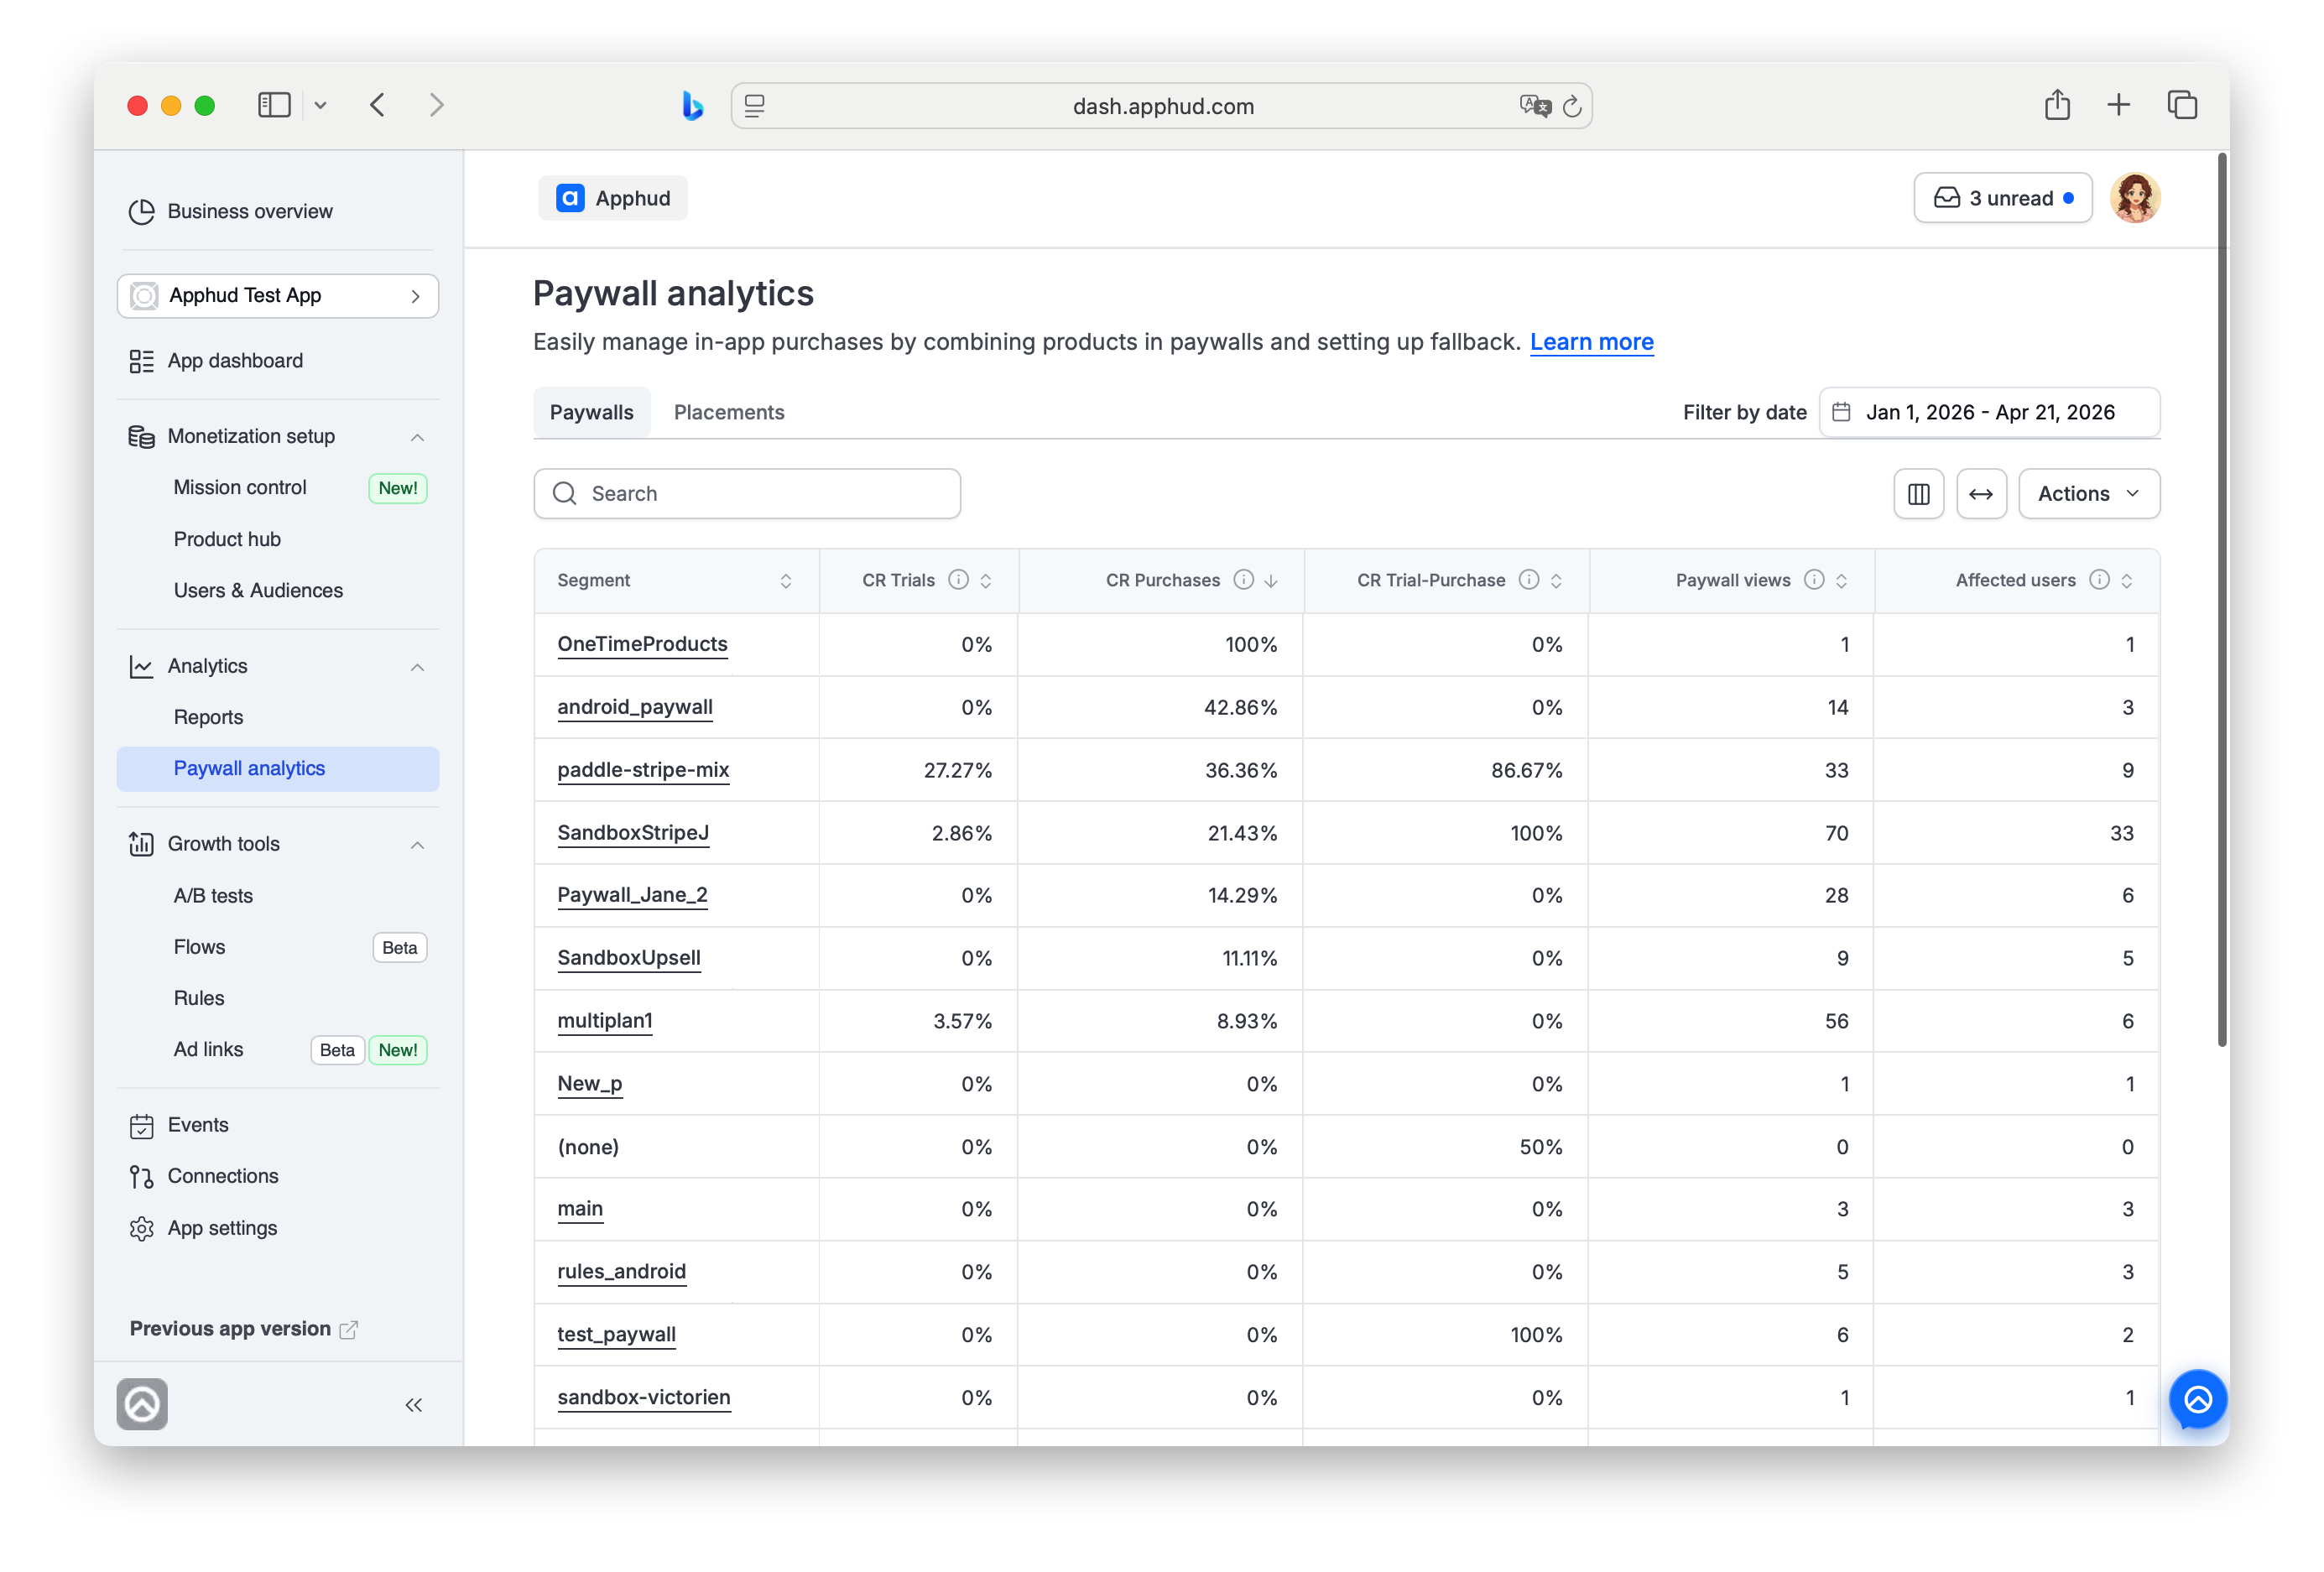Open OneTimeProducts paywall link
Viewport: 2324px width, 1572px height.
(642, 644)
